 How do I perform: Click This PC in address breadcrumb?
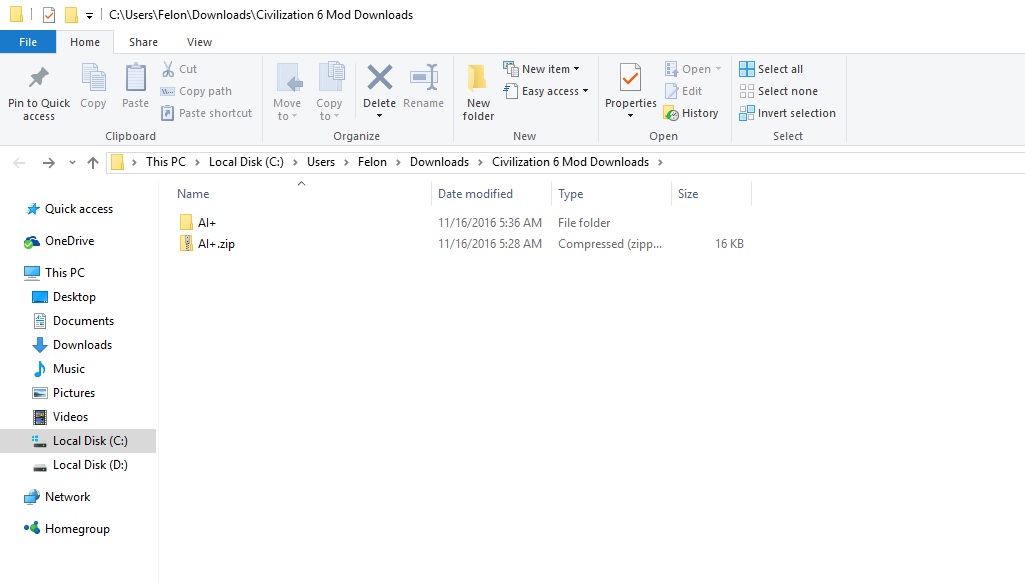[165, 161]
